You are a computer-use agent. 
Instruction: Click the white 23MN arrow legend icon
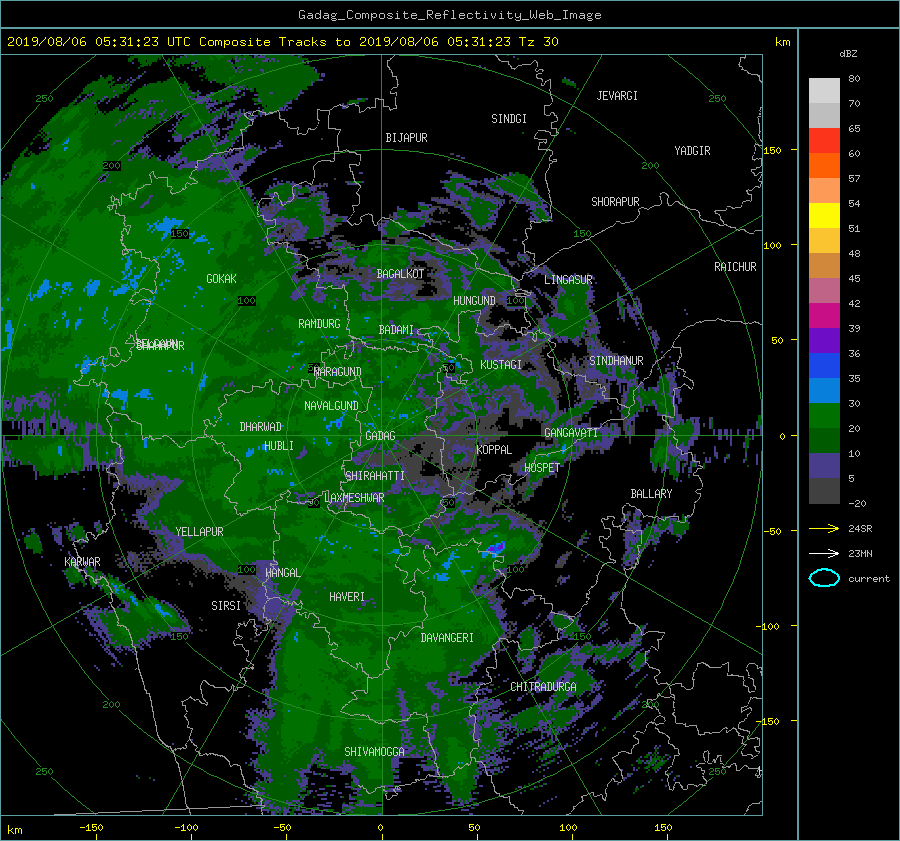tap(824, 553)
